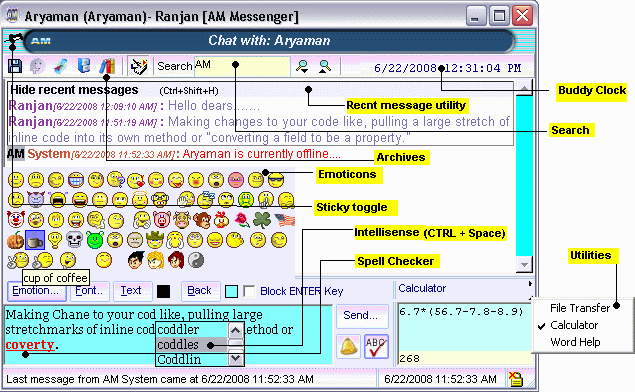Enable the Block ENTER Key checkbox

[x=249, y=291]
